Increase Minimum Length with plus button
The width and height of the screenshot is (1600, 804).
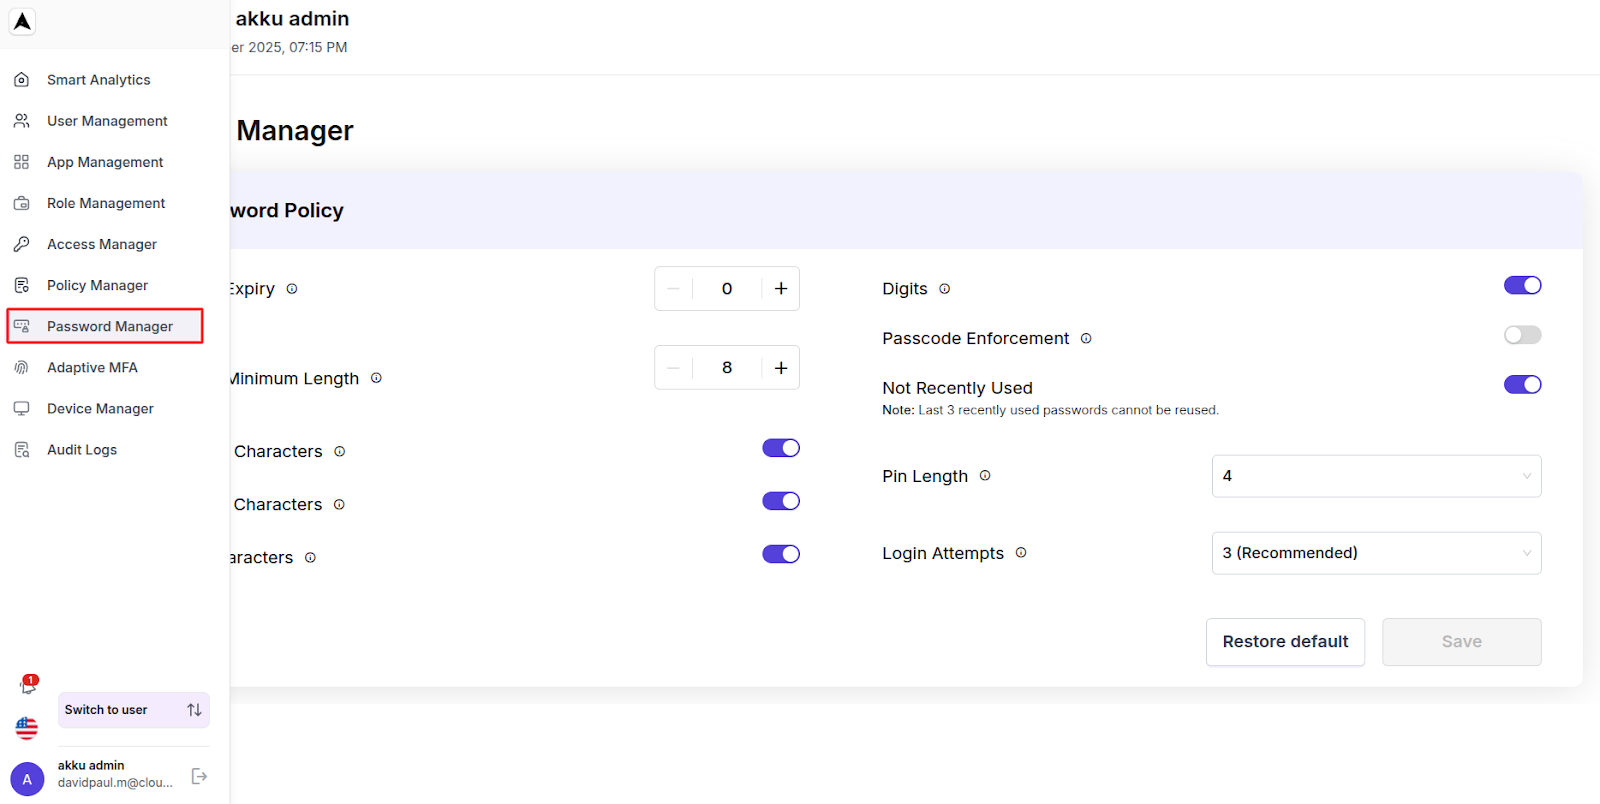click(781, 368)
